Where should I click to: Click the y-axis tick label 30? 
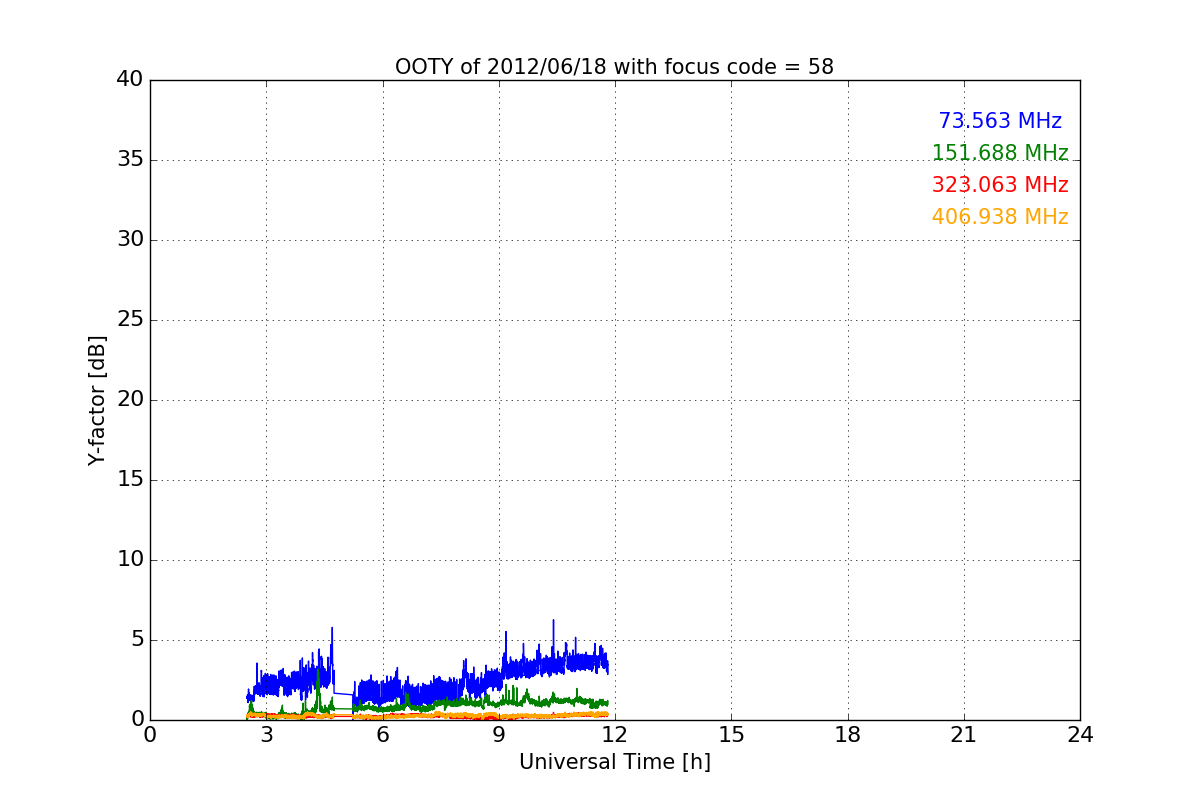click(x=130, y=240)
